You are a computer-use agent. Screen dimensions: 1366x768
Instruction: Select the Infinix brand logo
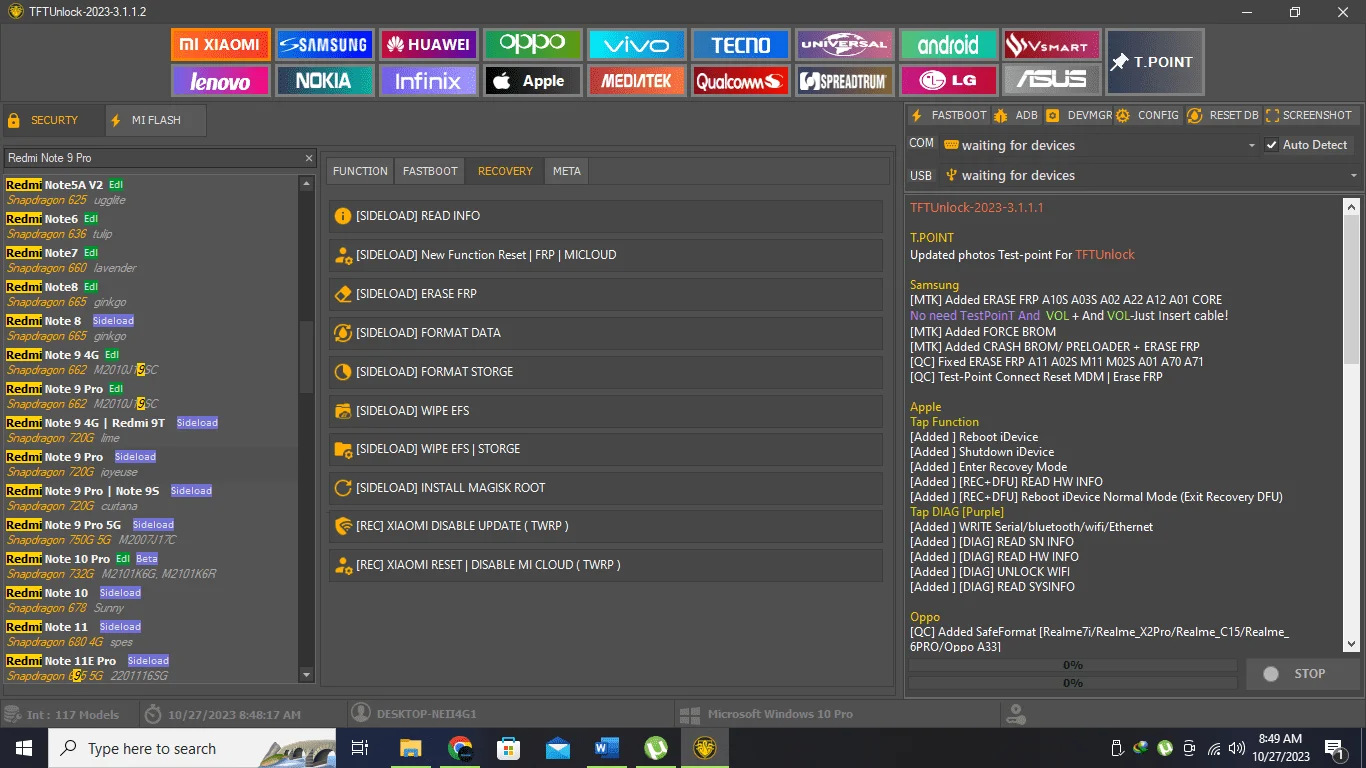pos(428,81)
